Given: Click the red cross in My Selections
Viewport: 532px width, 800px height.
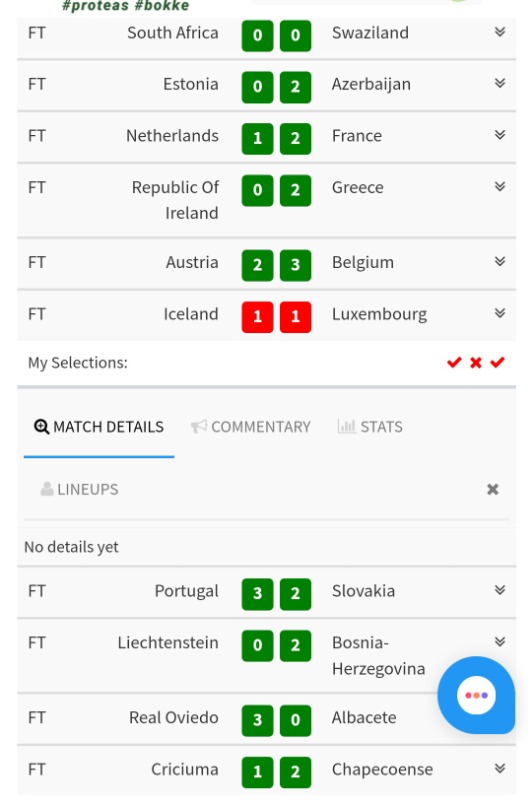Looking at the screenshot, I should tap(476, 362).
